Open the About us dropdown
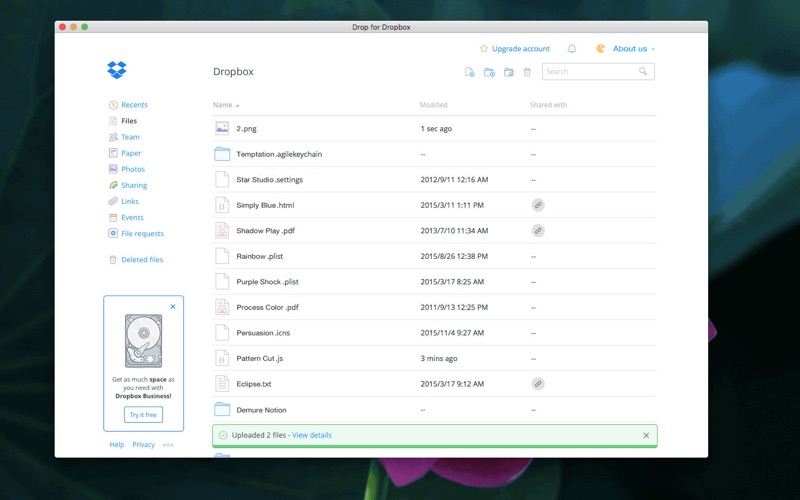 point(634,48)
